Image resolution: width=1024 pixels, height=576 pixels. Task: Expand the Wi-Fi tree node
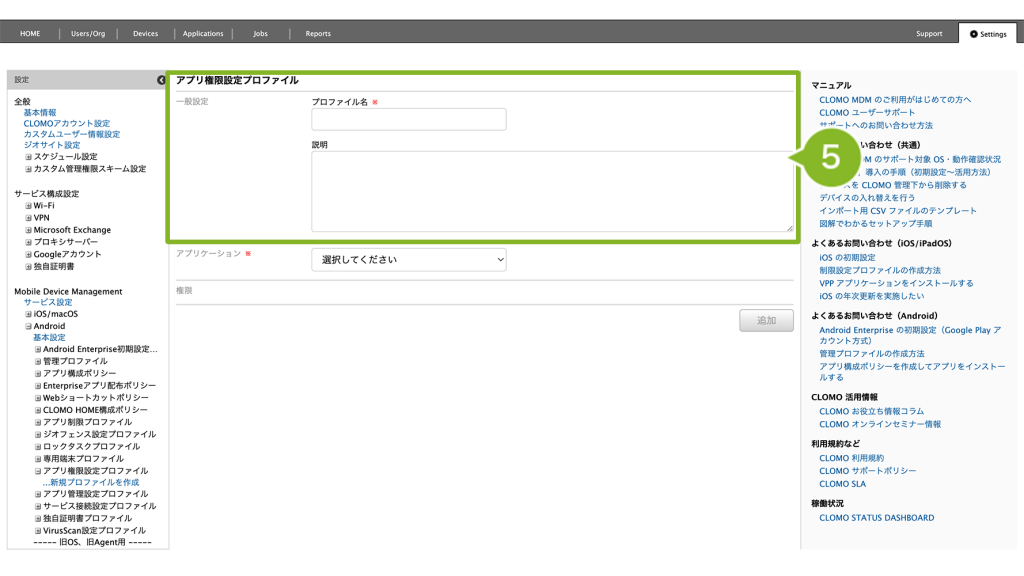[29, 206]
